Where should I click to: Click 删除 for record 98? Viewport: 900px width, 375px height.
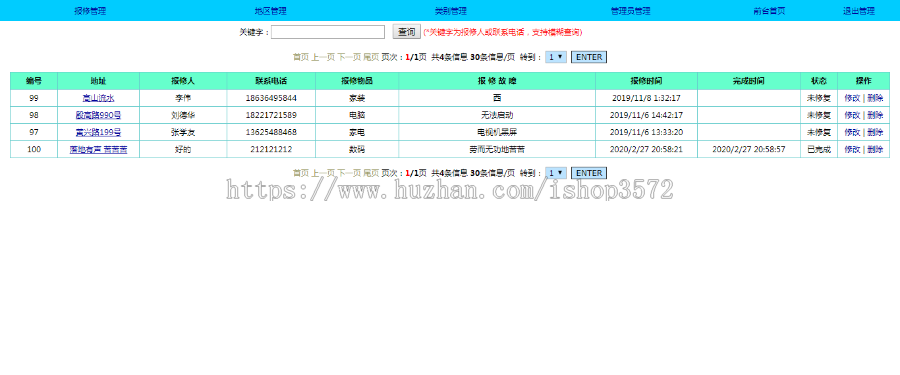tap(875, 115)
